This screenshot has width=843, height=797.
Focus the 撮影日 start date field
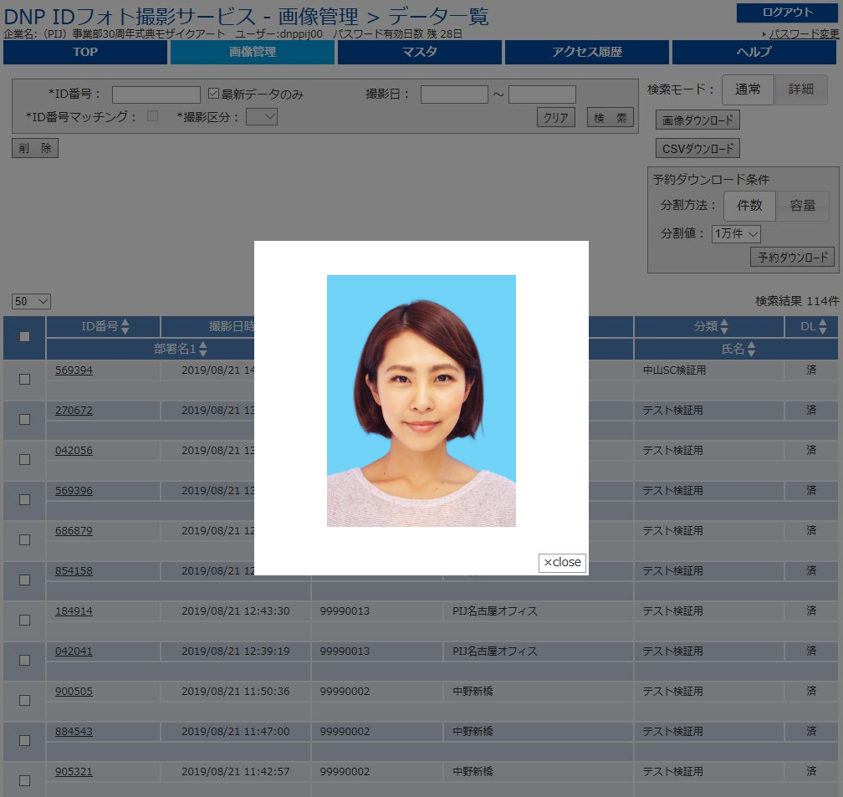pyautogui.click(x=454, y=95)
